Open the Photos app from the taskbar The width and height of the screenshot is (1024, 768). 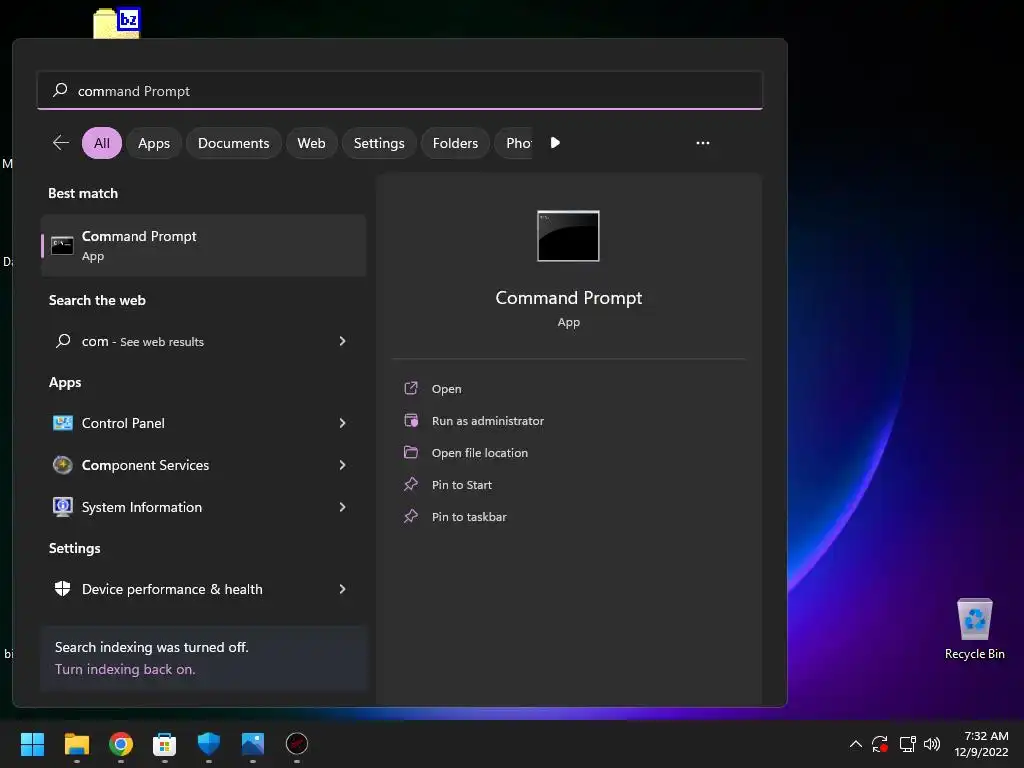coord(253,744)
